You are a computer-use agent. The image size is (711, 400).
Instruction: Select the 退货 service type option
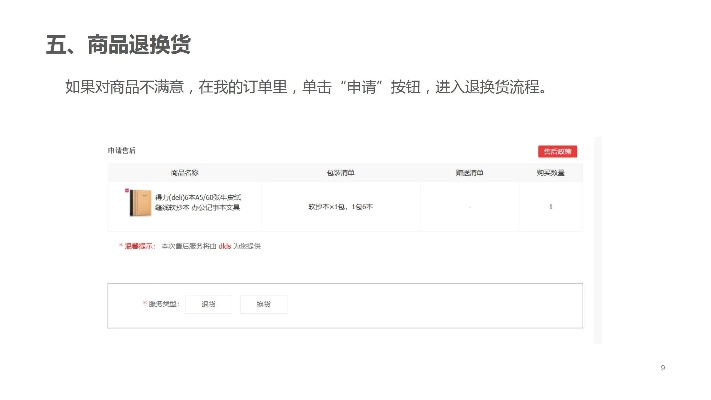point(208,304)
